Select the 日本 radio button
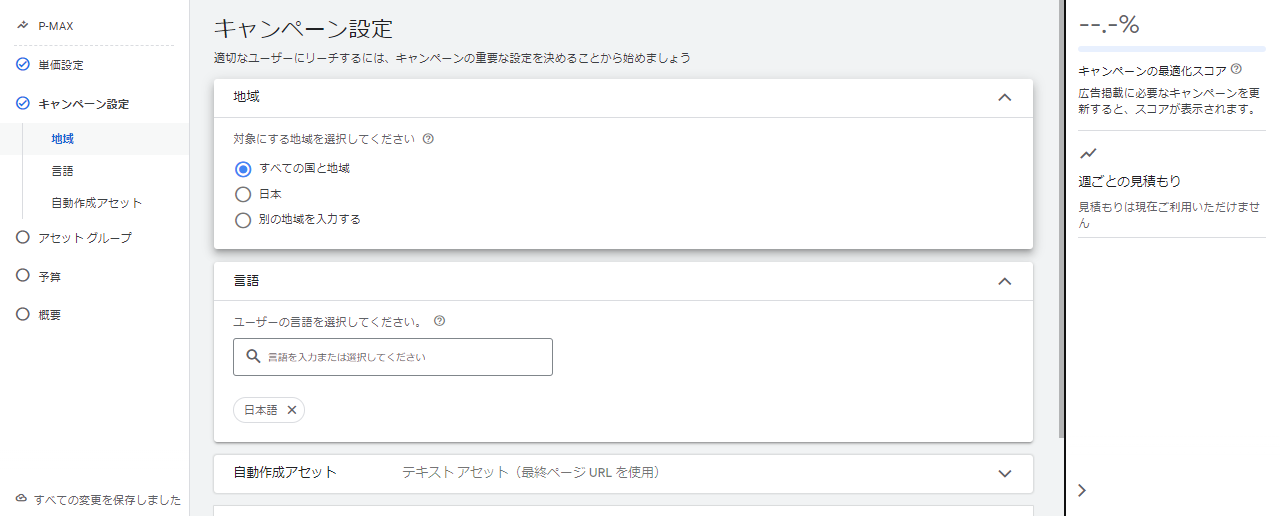 242,194
